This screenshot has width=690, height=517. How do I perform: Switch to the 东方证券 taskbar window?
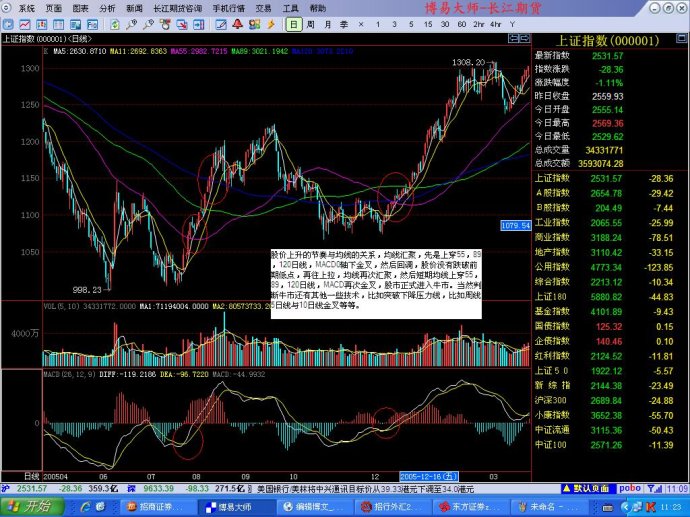471,507
